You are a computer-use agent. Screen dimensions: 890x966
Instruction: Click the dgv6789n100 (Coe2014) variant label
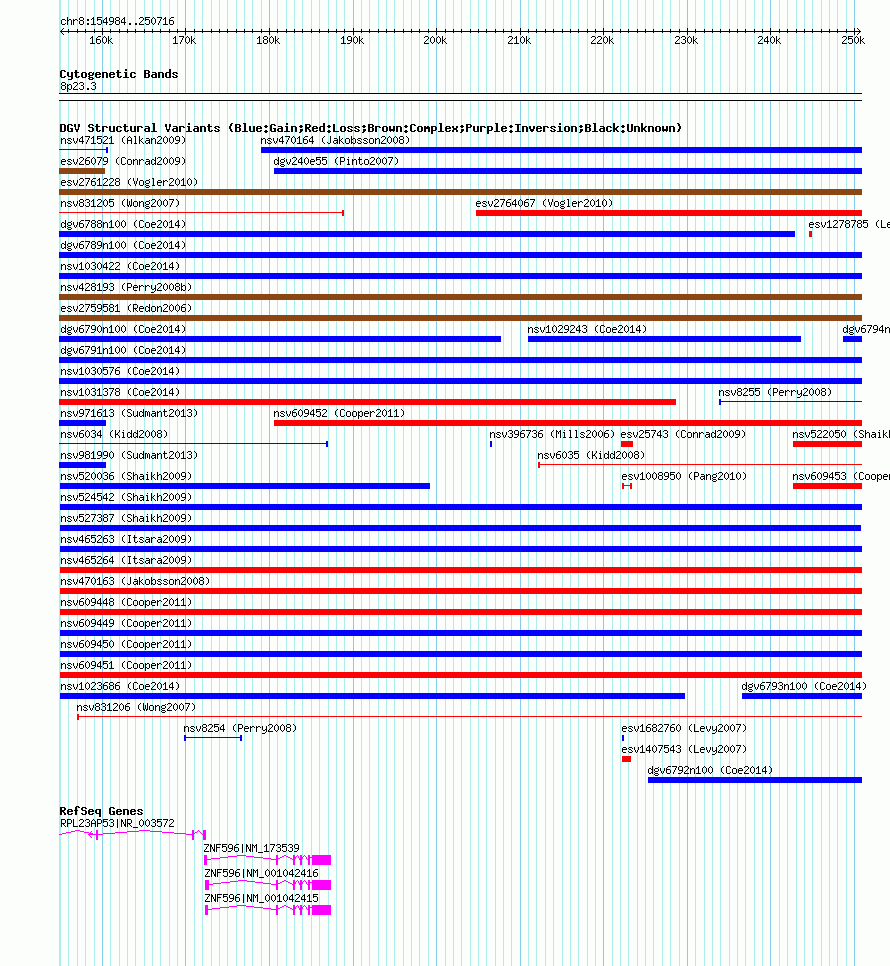click(123, 245)
